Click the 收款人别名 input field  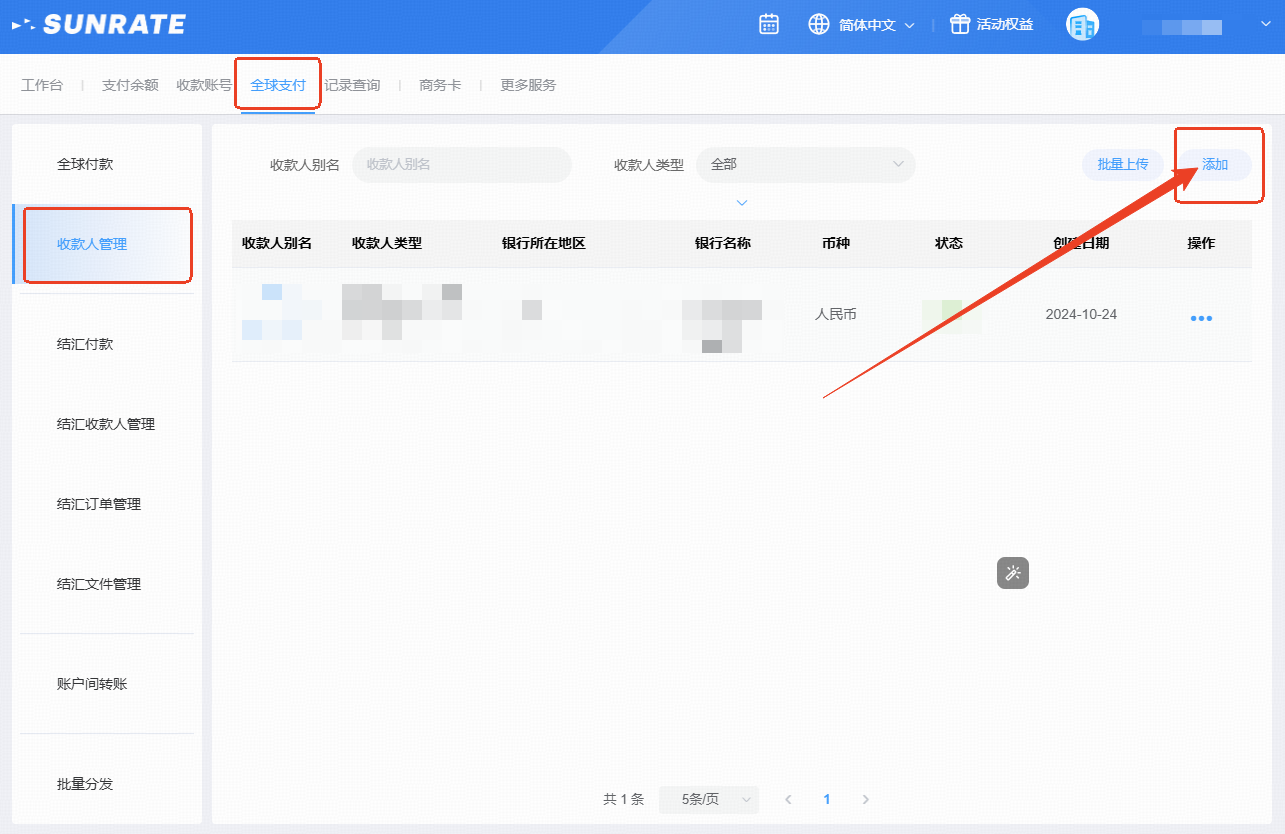(461, 165)
